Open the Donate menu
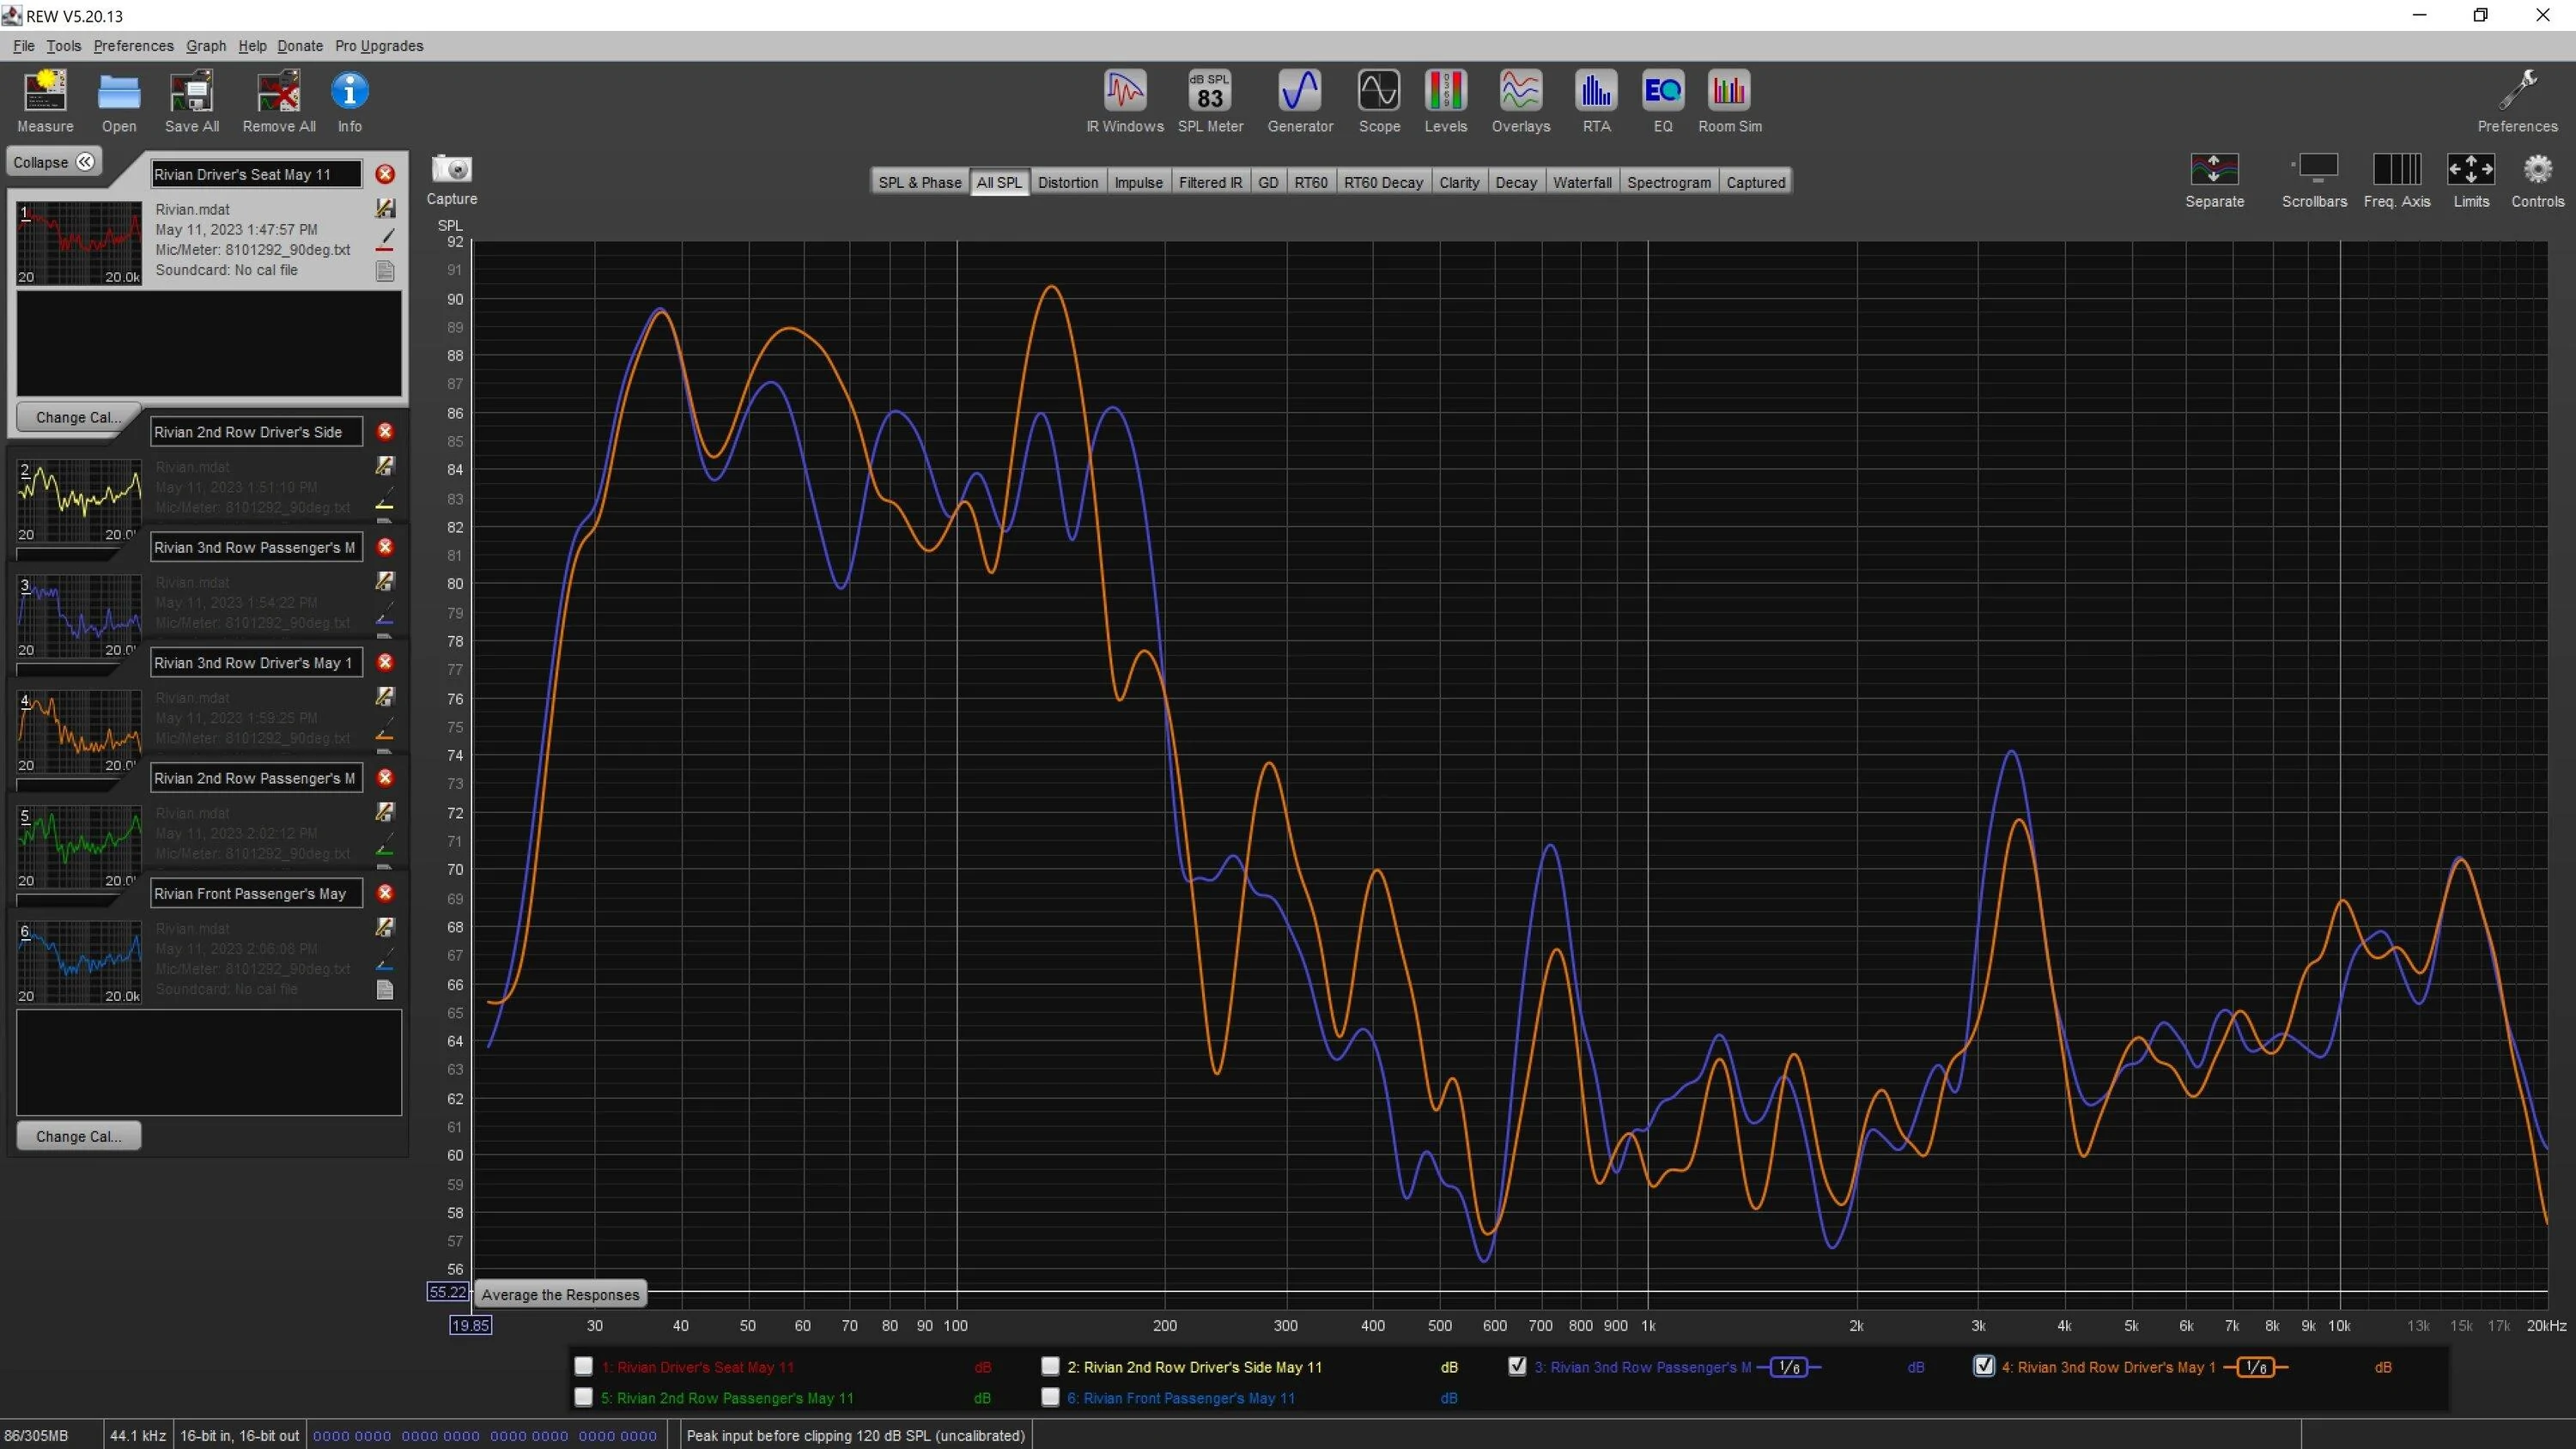2576x1449 pixels. click(x=300, y=46)
